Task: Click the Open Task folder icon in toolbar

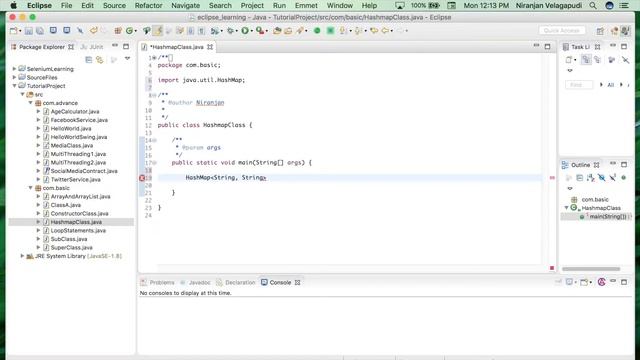Action: [x=288, y=31]
